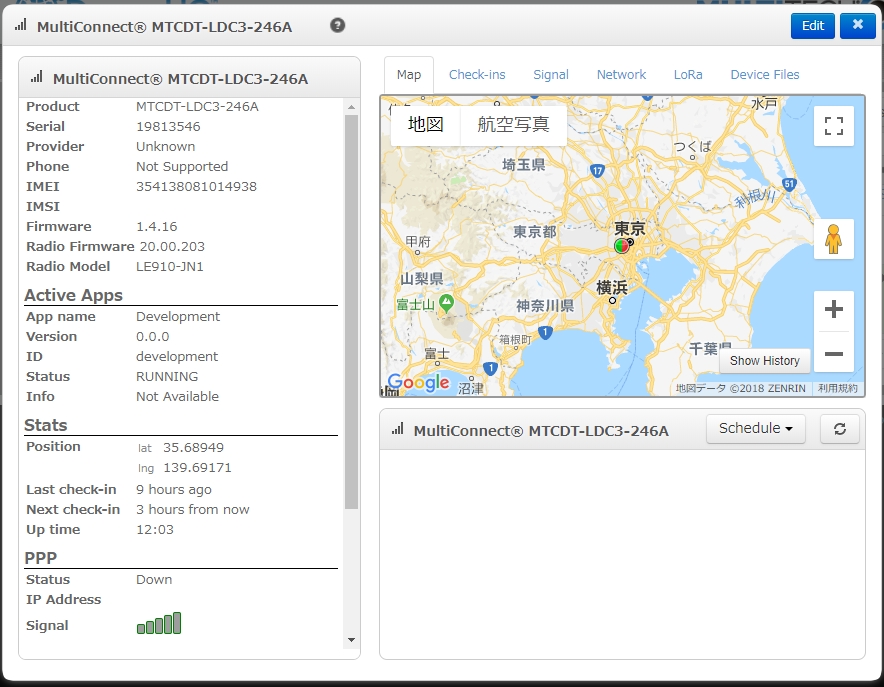This screenshot has width=884, height=687.
Task: Click the refresh icon button
Action: [839, 429]
